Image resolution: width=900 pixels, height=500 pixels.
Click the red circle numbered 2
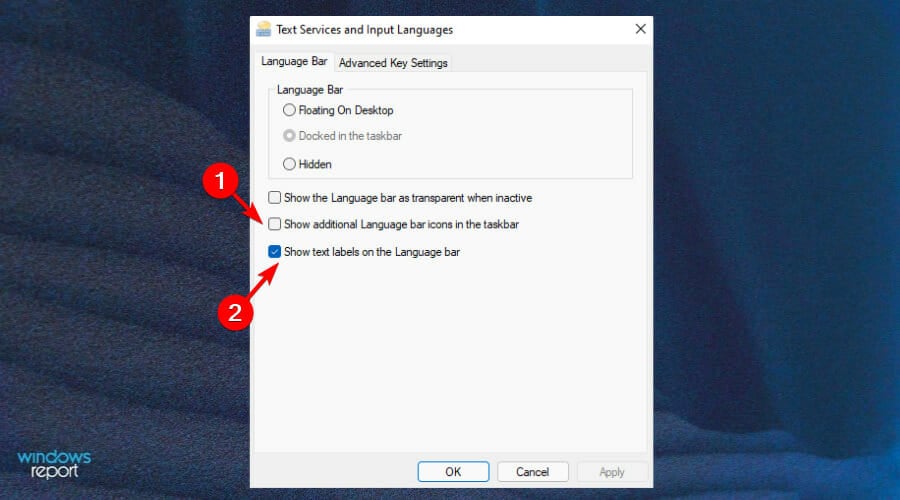click(235, 313)
